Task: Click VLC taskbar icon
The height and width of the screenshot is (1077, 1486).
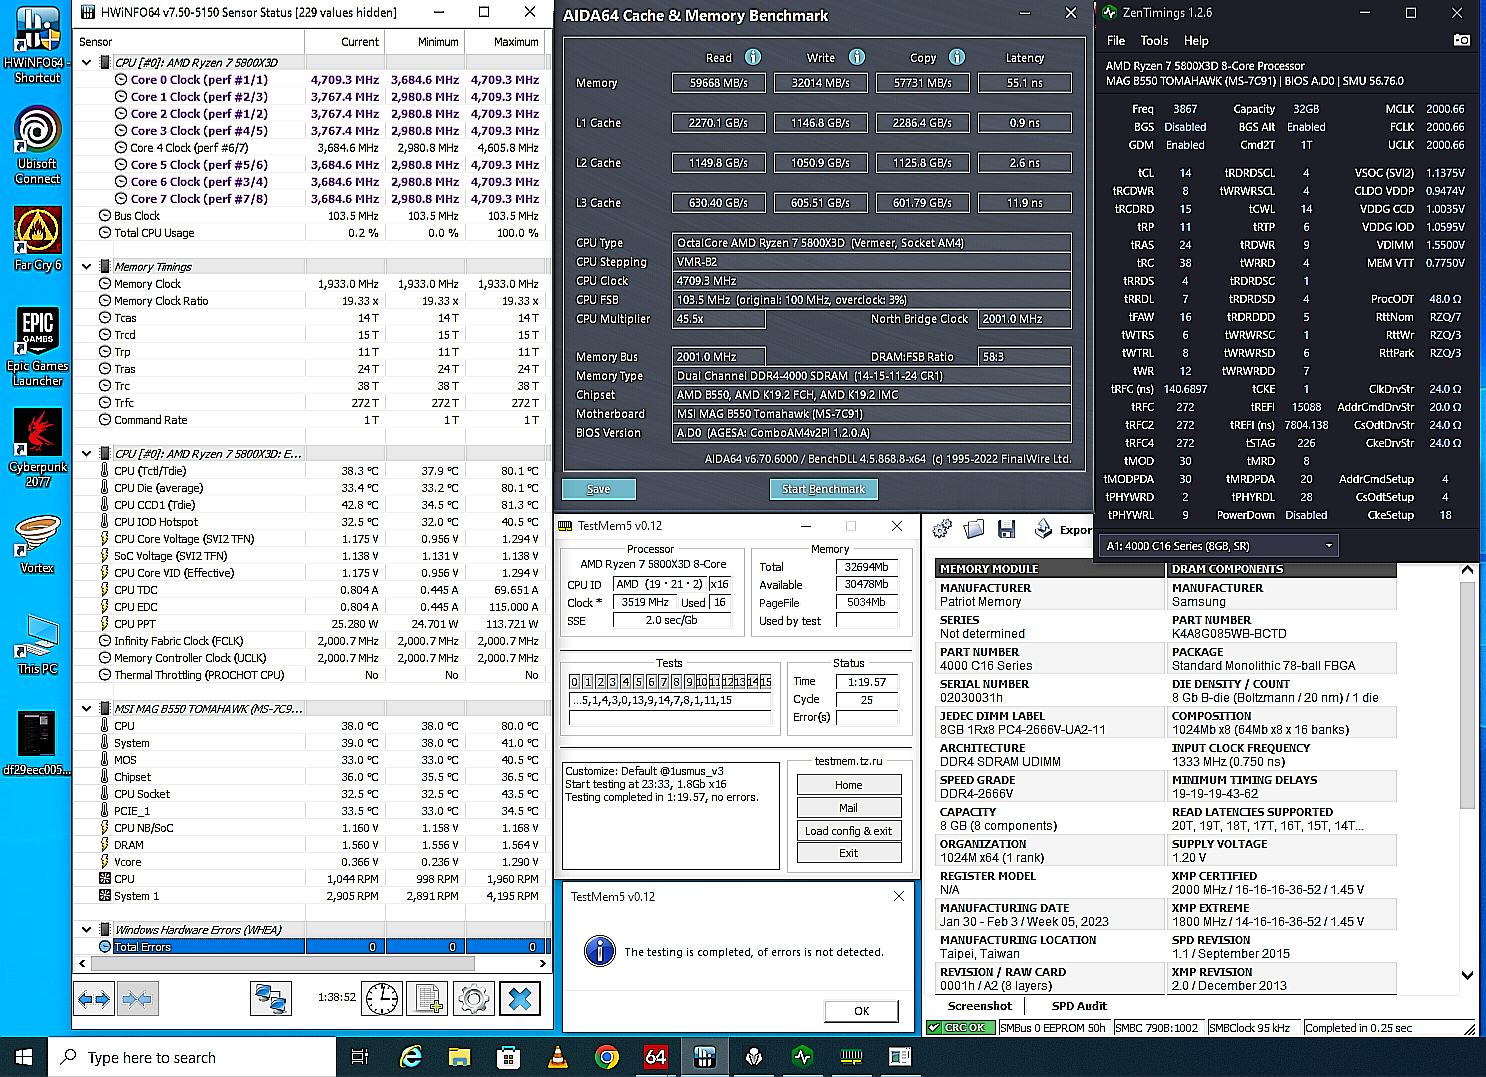Action: 558,1057
